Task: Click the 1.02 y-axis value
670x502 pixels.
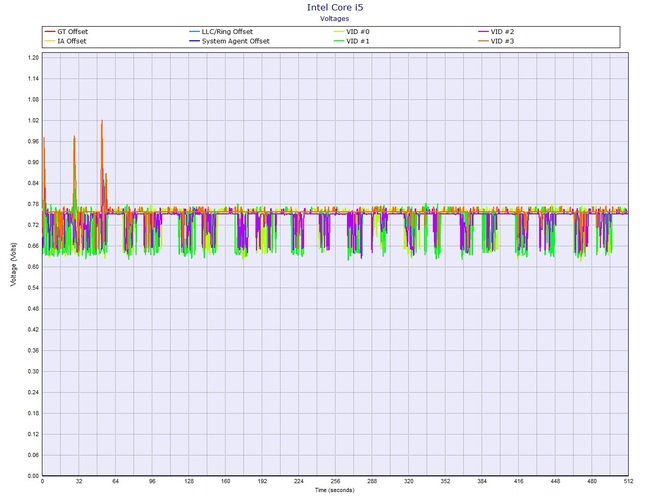Action: click(x=33, y=120)
